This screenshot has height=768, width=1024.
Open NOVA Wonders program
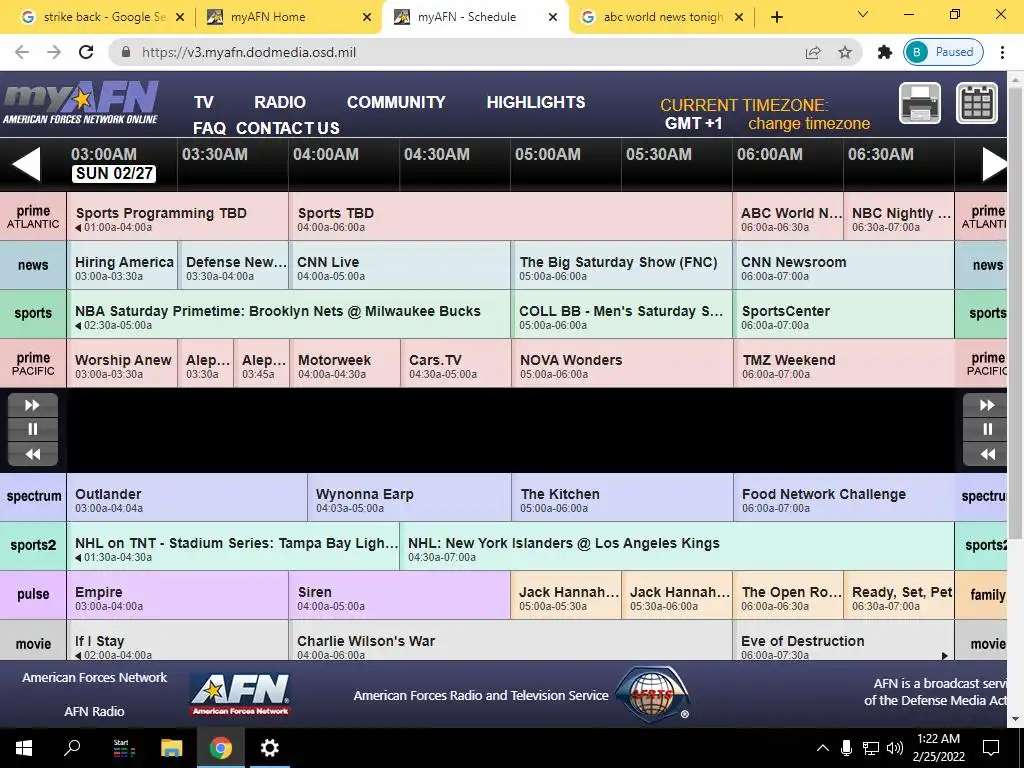pyautogui.click(x=622, y=363)
